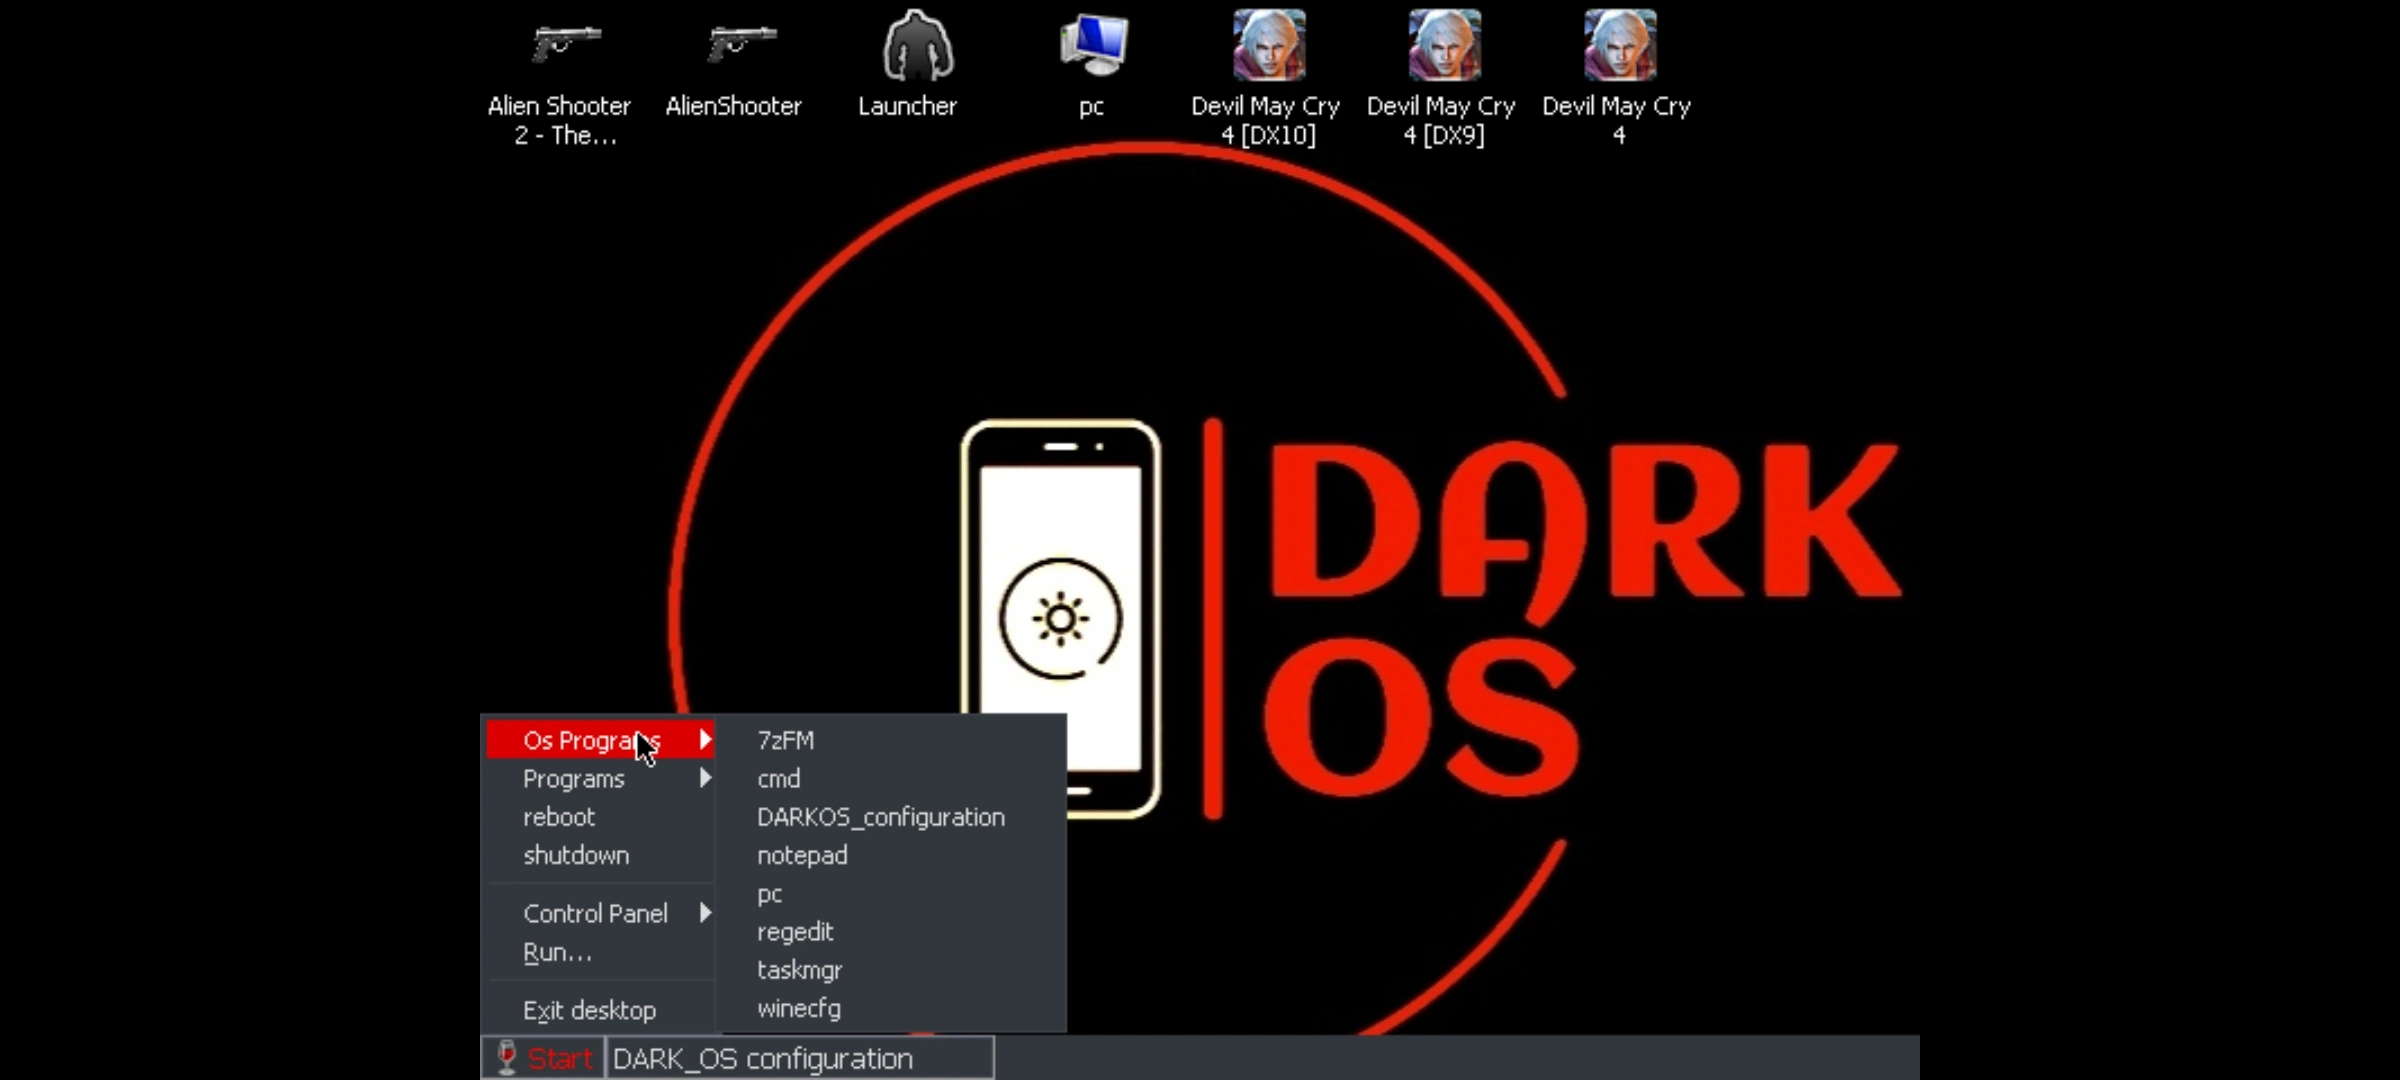
Task: Launch cmd from Os Programs
Action: click(x=893, y=778)
